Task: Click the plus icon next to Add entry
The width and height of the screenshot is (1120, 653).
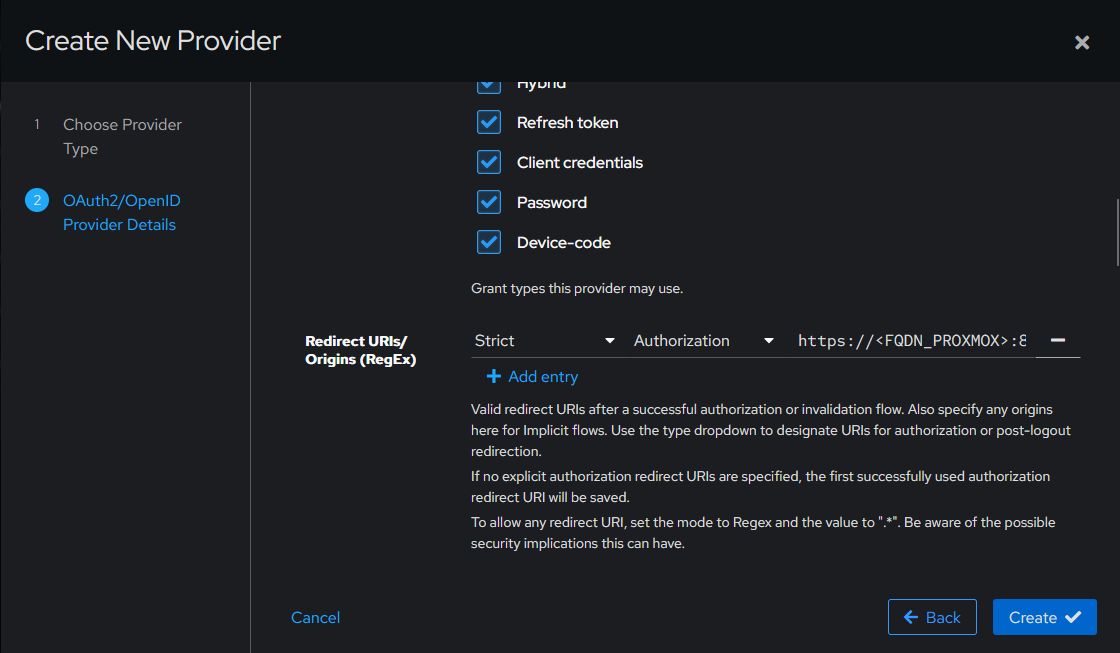Action: 494,377
